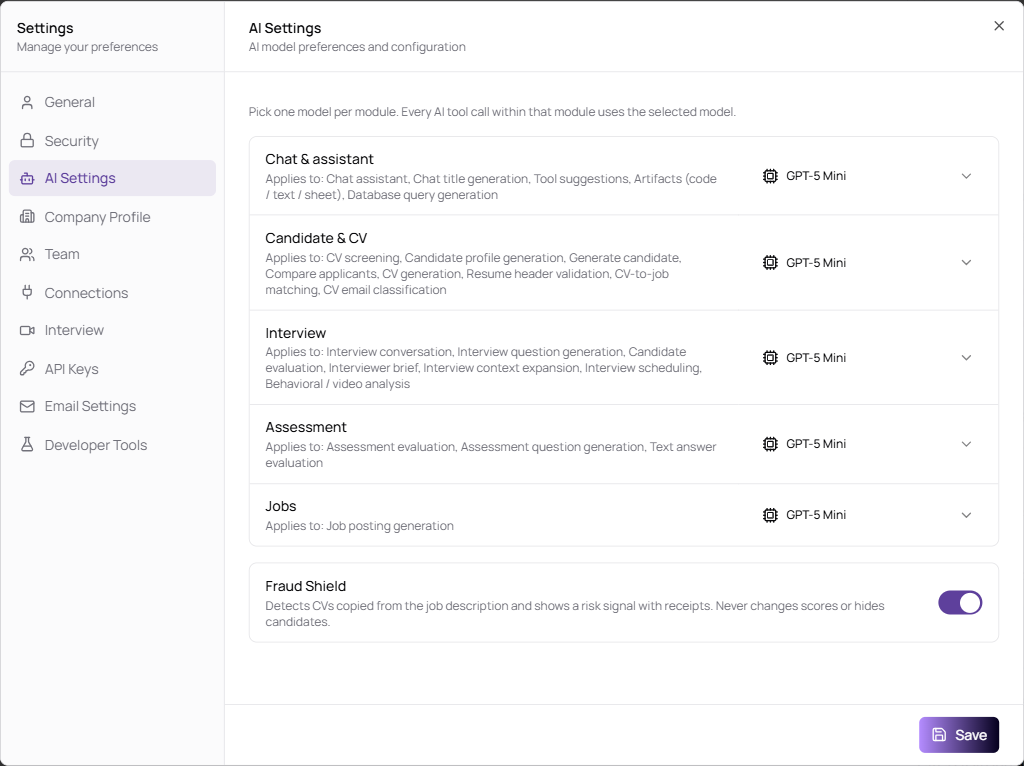Click GPT-5 Mini label in Jobs row
Viewport: 1024px width, 766px height.
point(816,515)
